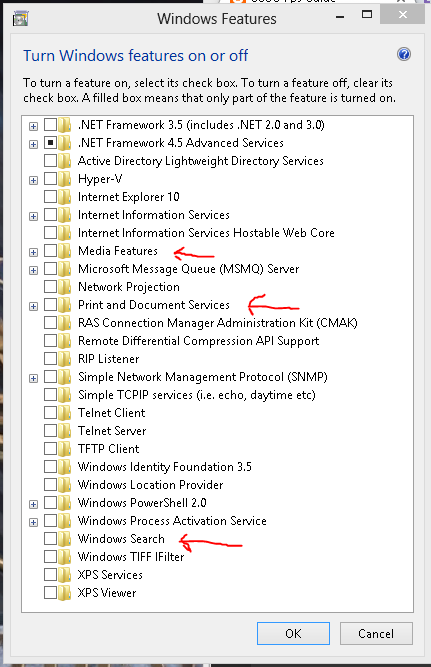The image size is (431, 667).
Task: Check the Internet Explorer 10 checkbox
Action: (x=50, y=197)
